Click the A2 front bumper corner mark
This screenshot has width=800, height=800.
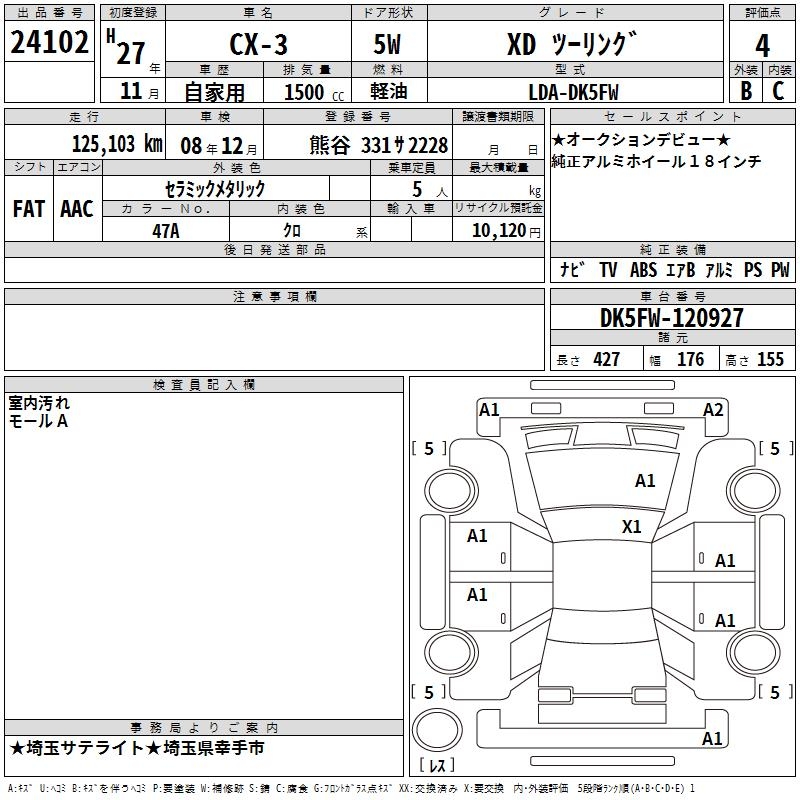pos(713,410)
